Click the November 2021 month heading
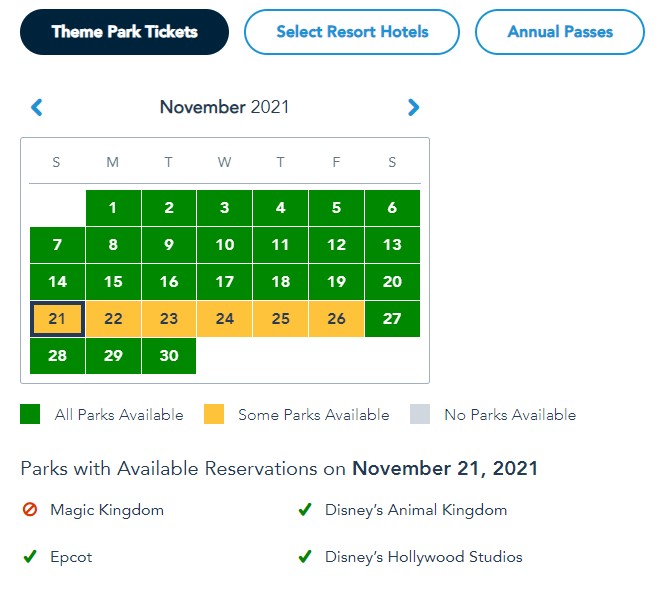The width and height of the screenshot is (663, 591). point(224,107)
